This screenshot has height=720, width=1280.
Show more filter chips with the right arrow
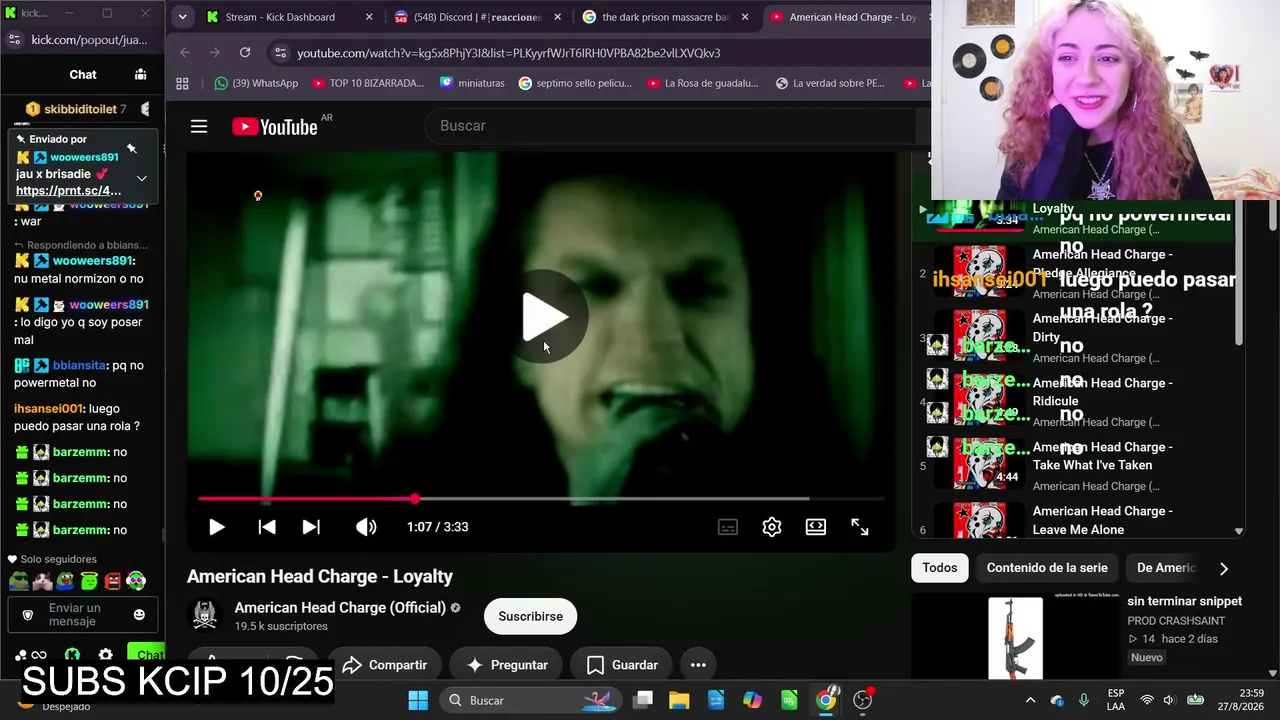(x=1223, y=568)
